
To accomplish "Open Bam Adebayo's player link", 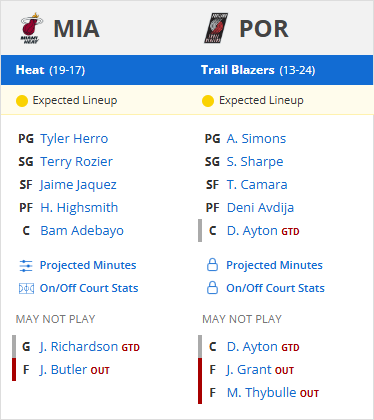I will click(x=82, y=231).
